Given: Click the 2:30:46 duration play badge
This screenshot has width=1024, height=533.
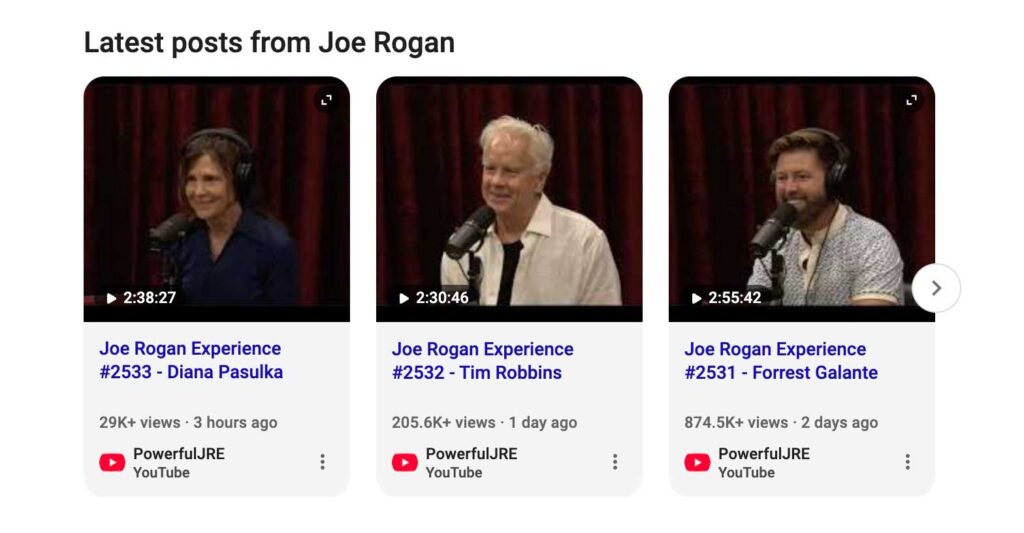Looking at the screenshot, I should pyautogui.click(x=434, y=298).
